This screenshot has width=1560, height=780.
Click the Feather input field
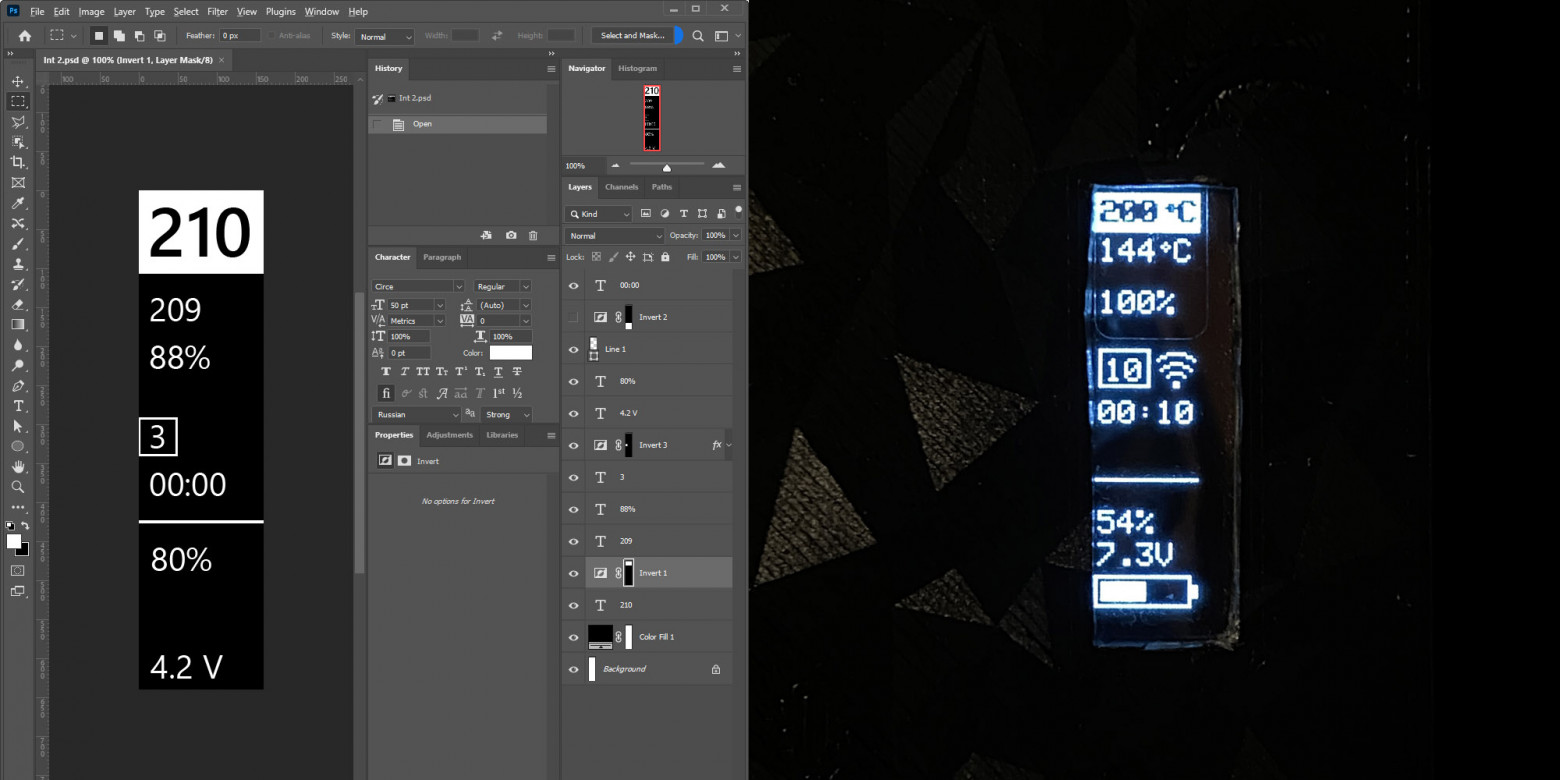(x=240, y=36)
